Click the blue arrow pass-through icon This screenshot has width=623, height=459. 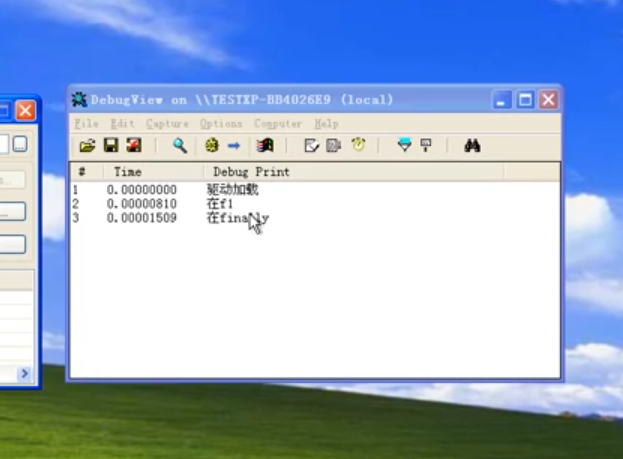click(x=234, y=145)
